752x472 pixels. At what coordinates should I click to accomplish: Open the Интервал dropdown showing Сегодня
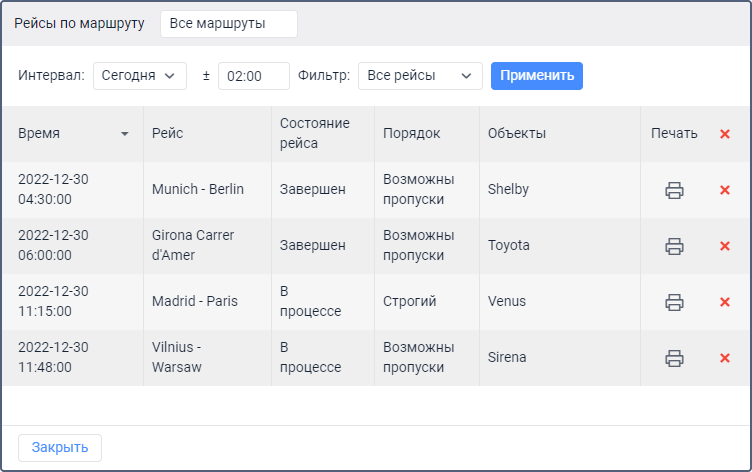pyautogui.click(x=140, y=76)
